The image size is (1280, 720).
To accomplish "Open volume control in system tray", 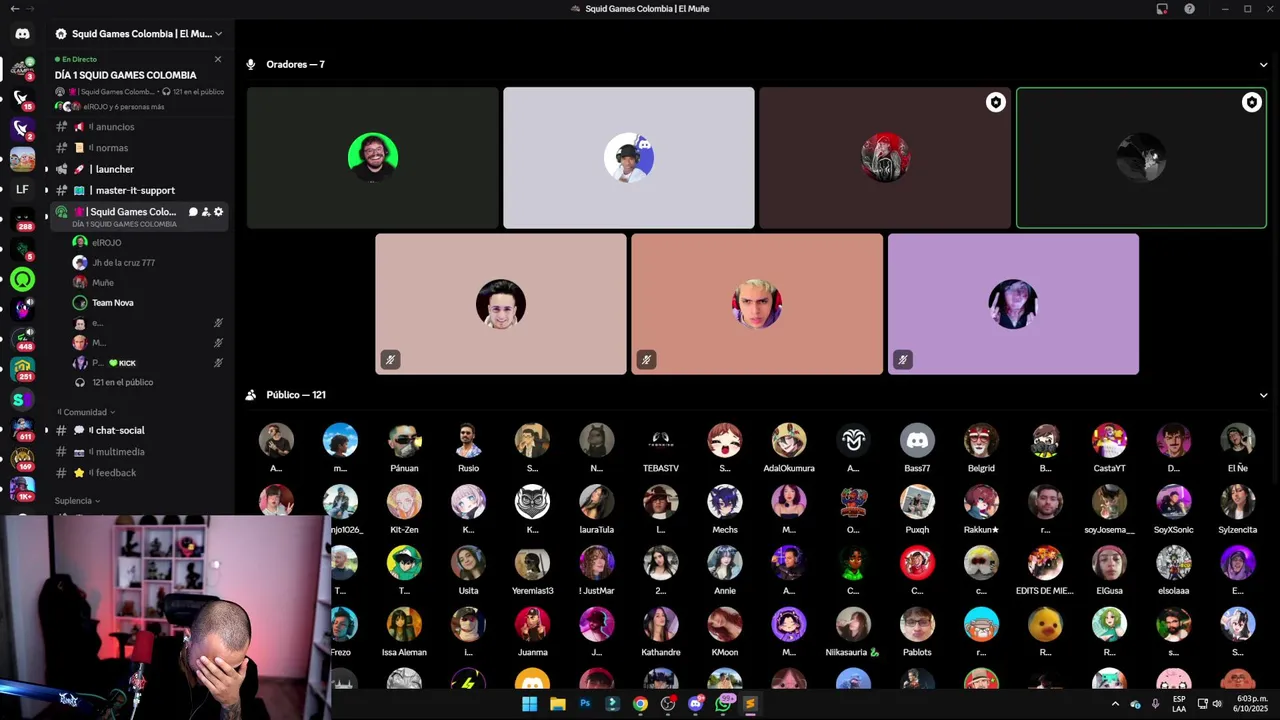I will coord(1217,704).
